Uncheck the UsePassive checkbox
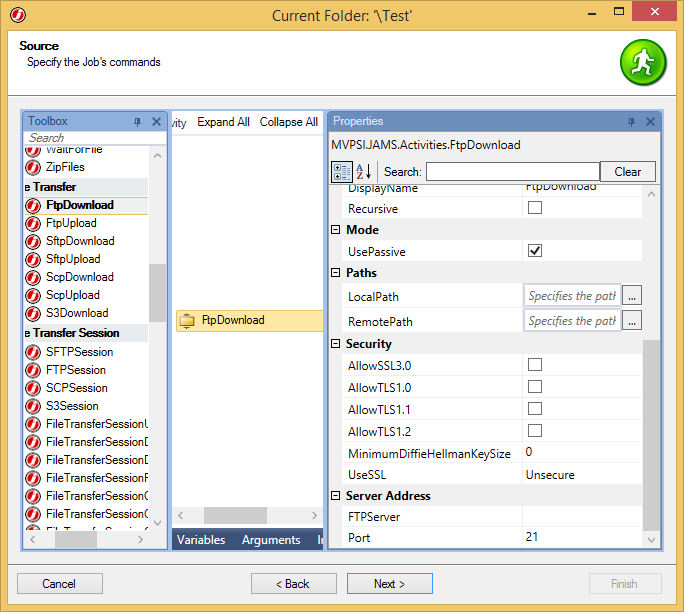684x612 pixels. (x=535, y=251)
